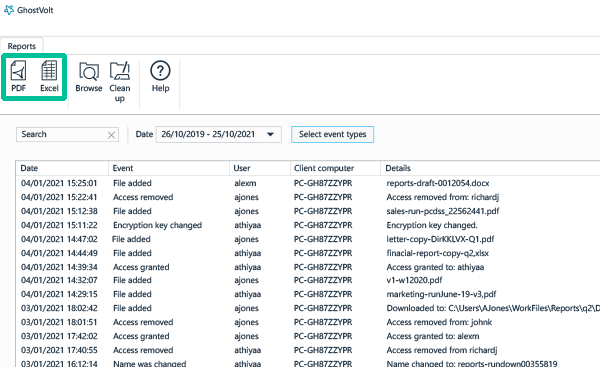
Task: Select reports-draft-0012054.docx details cell
Action: (438, 183)
